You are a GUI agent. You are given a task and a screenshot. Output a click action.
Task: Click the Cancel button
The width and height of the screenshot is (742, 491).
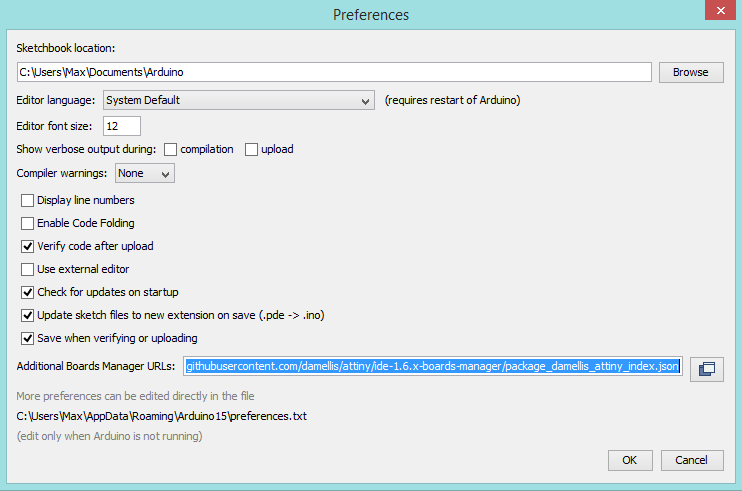(692, 460)
